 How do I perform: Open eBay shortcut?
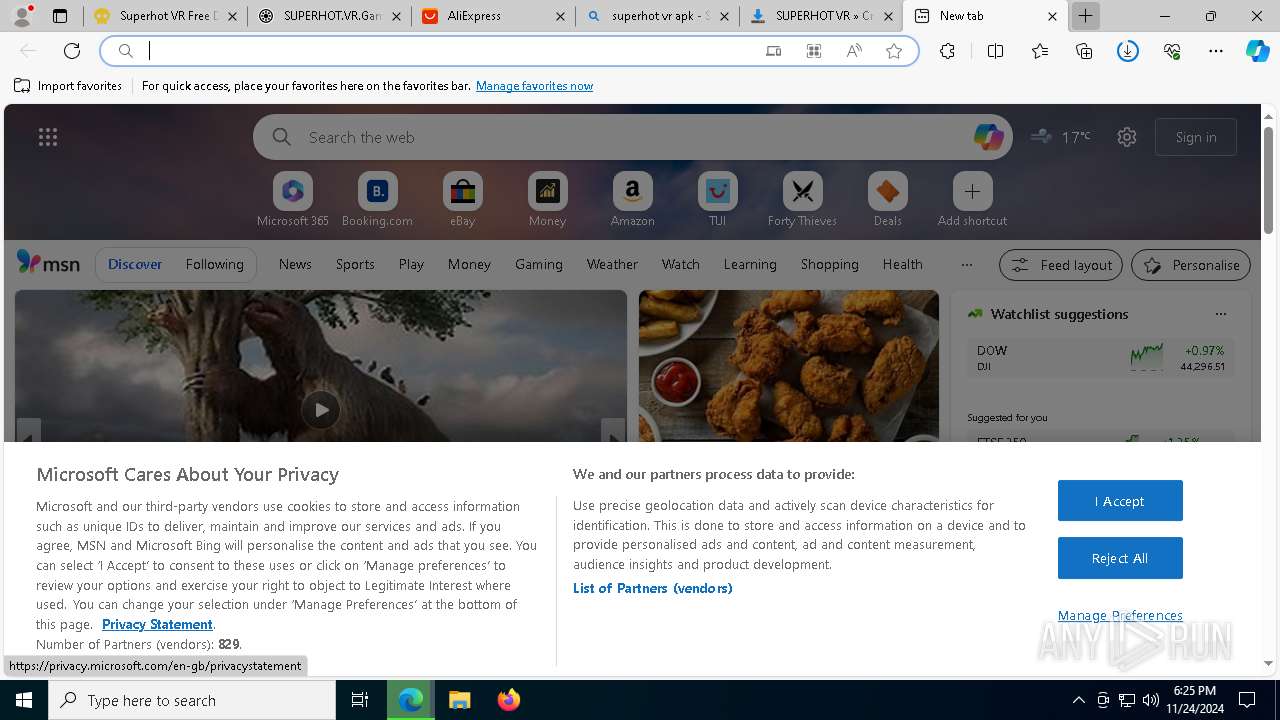pyautogui.click(x=462, y=199)
